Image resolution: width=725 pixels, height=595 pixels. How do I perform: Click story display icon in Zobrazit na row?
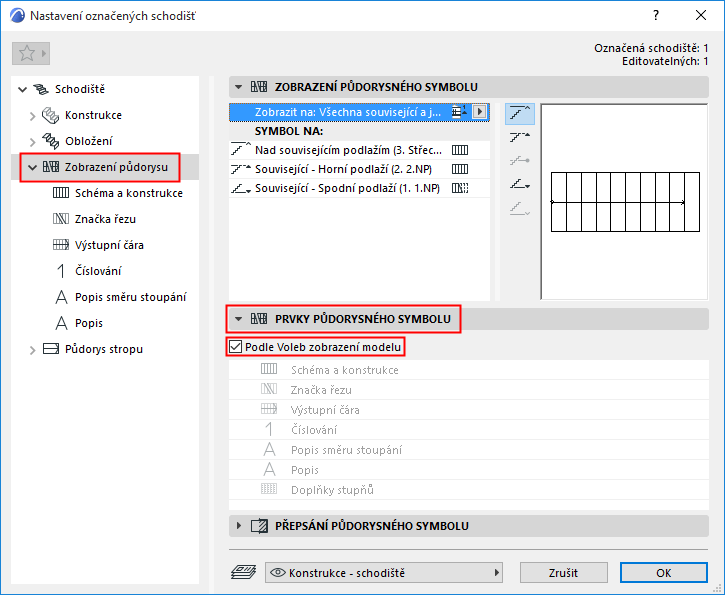pos(459,112)
